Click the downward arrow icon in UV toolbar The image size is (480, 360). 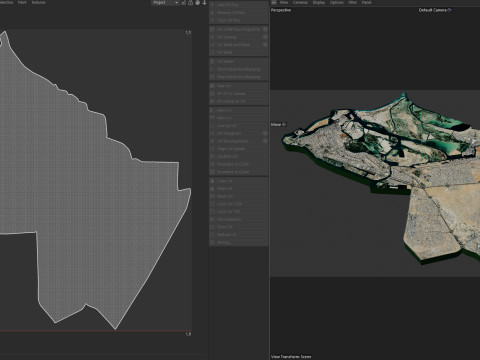pos(204,3)
